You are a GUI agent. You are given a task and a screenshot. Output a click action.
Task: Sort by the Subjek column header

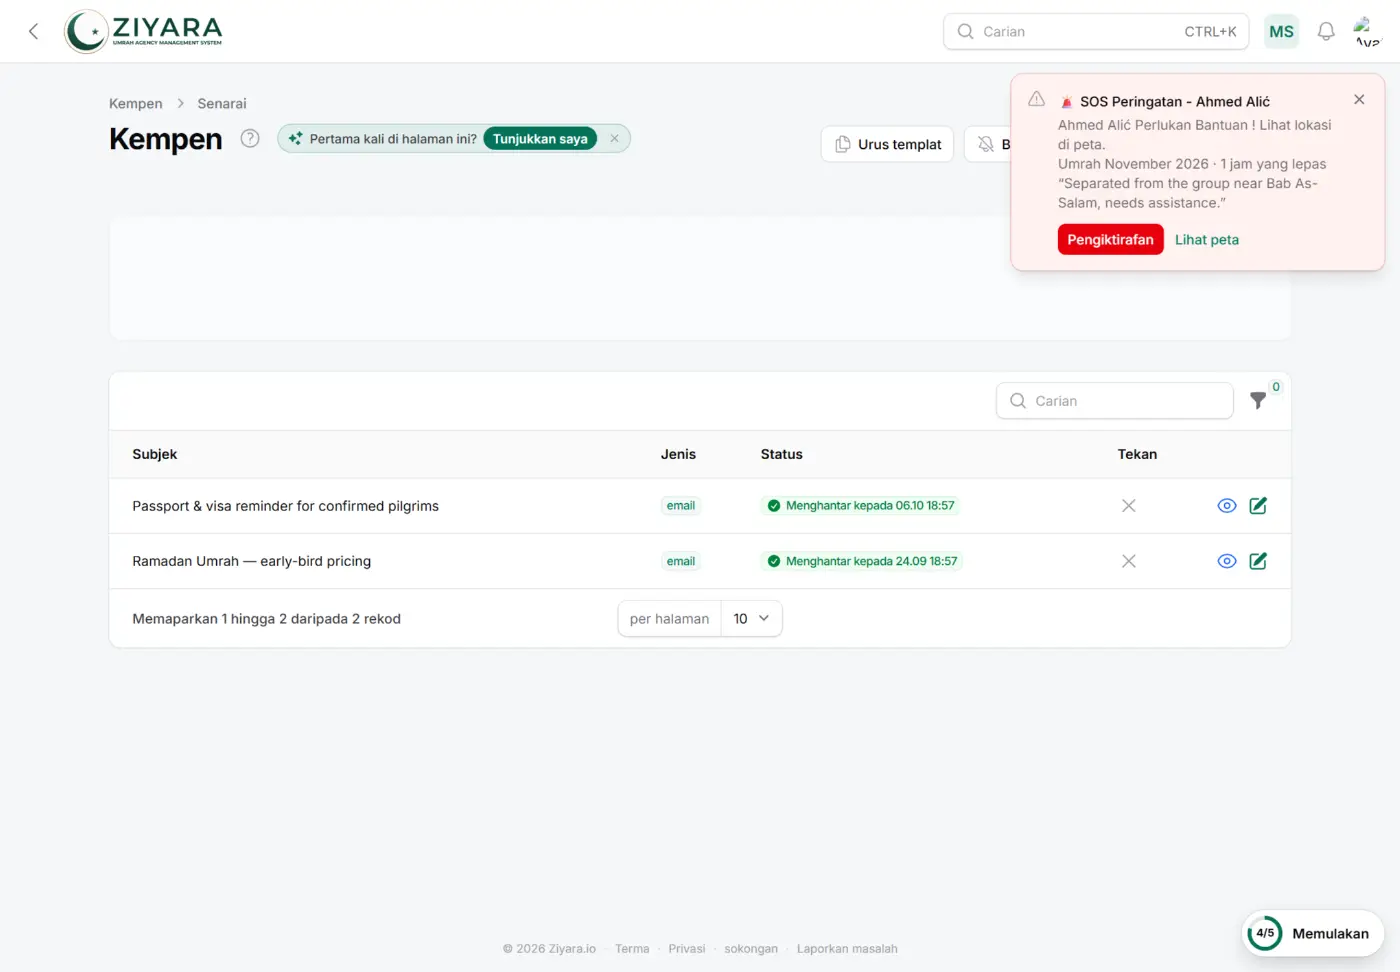pos(155,454)
